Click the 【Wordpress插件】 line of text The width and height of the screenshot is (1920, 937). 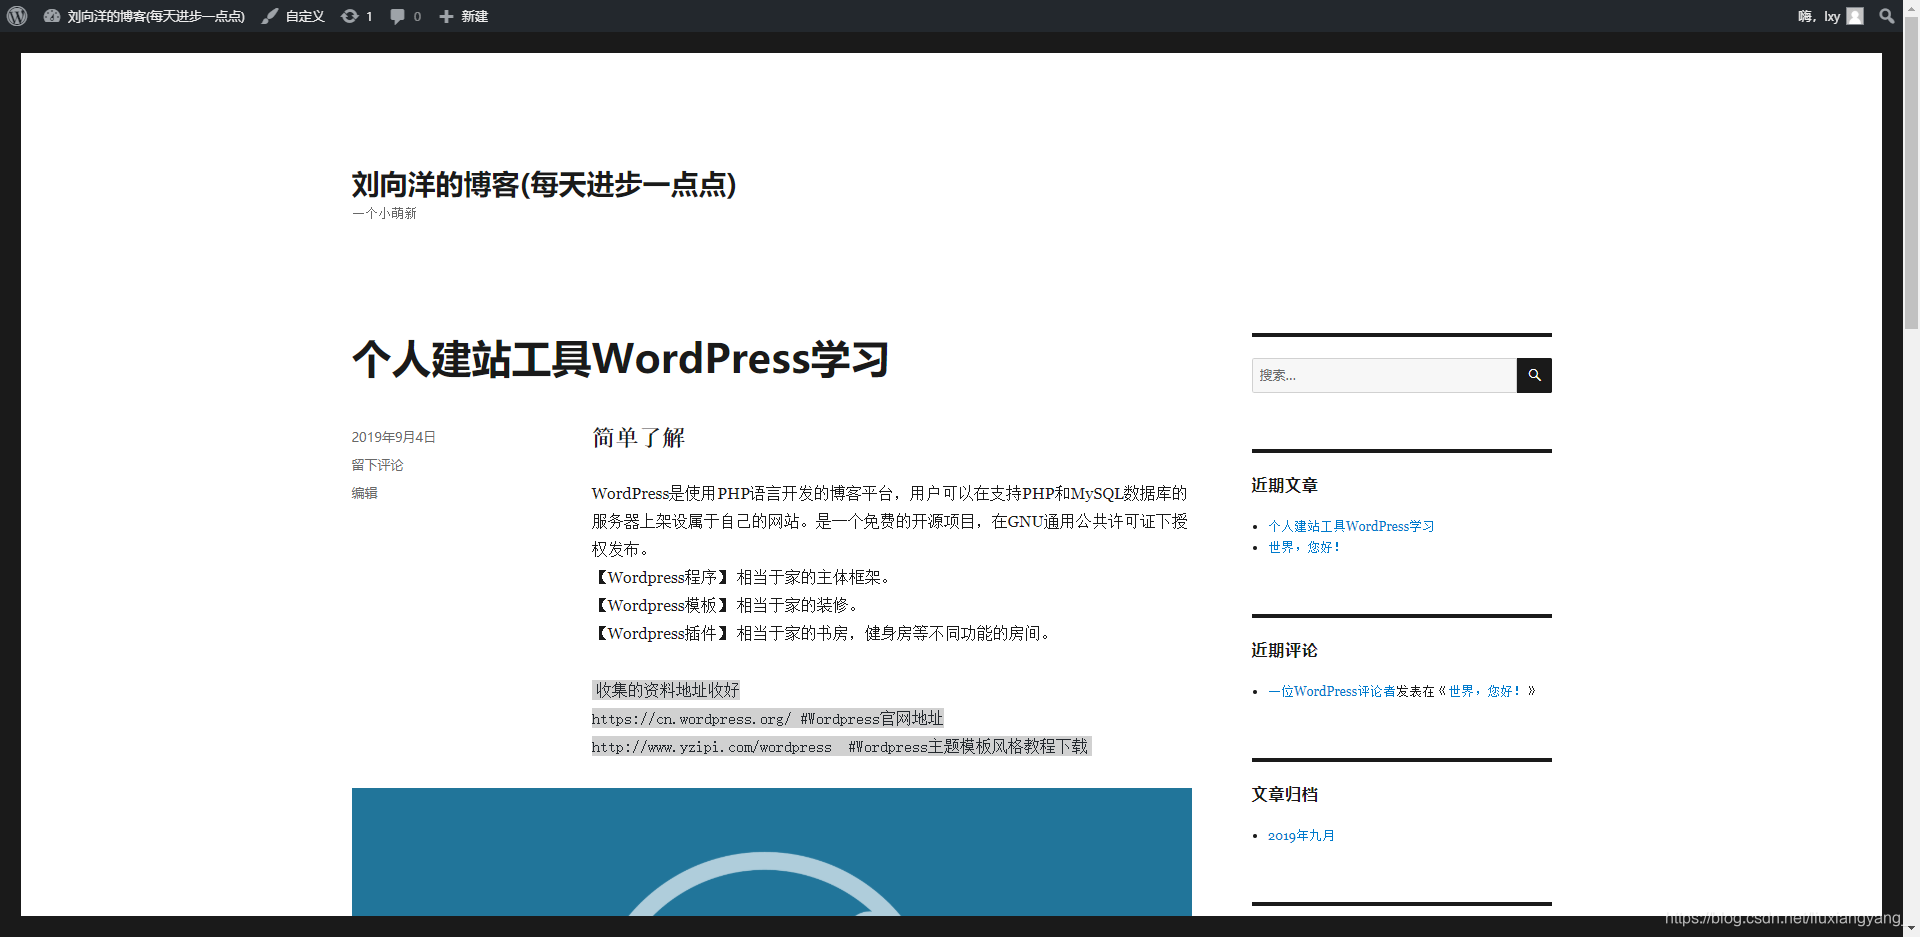tap(822, 633)
